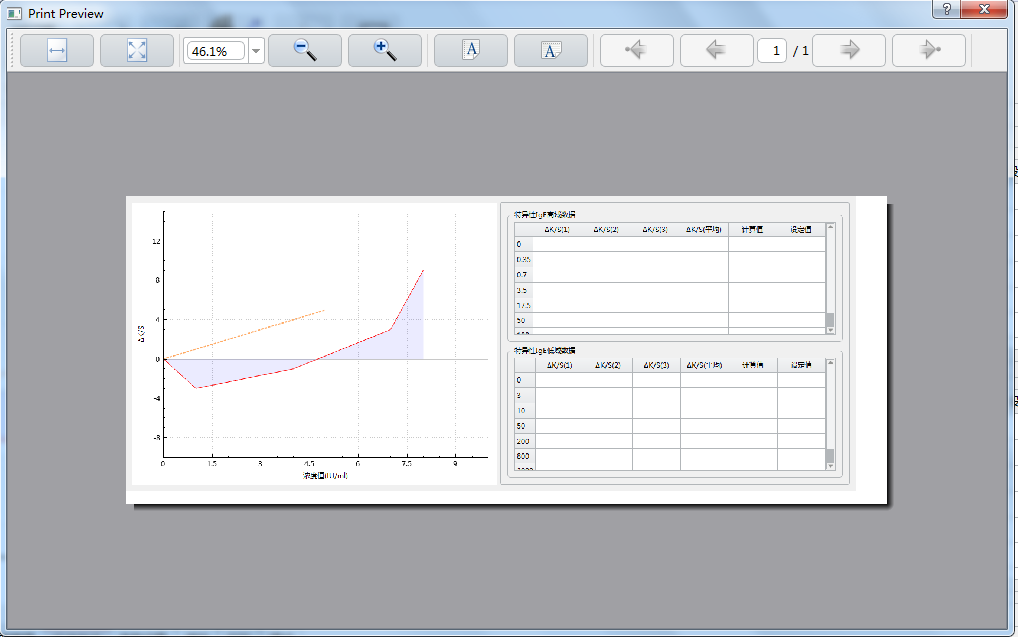This screenshot has width=1018, height=637.
Task: Open the zoom percentage dropdown arrow
Action: 256,51
